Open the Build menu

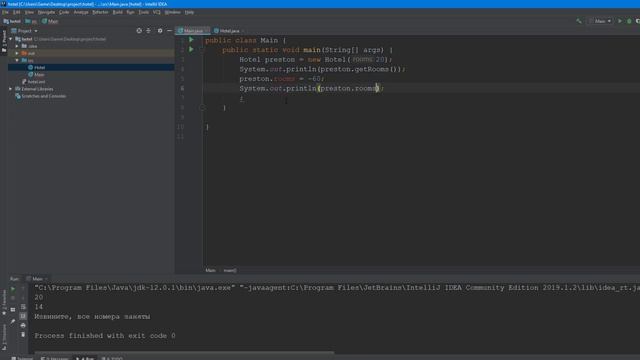tap(118, 12)
